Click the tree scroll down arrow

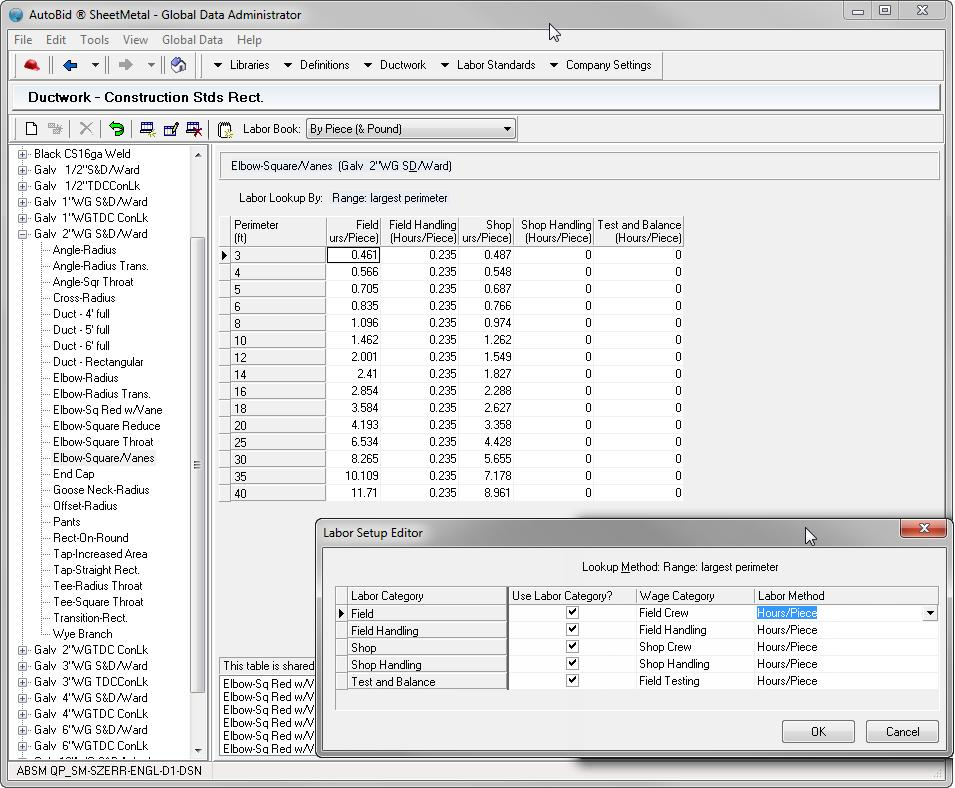click(198, 750)
